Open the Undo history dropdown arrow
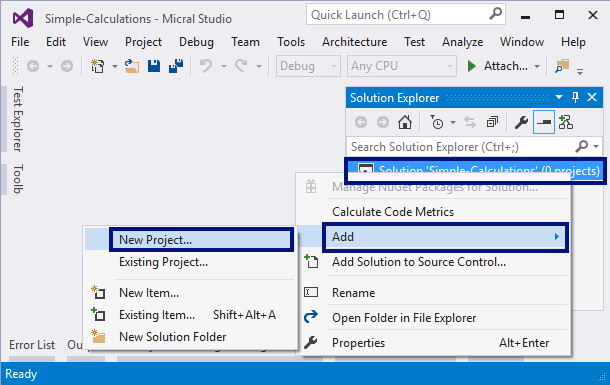 click(224, 66)
